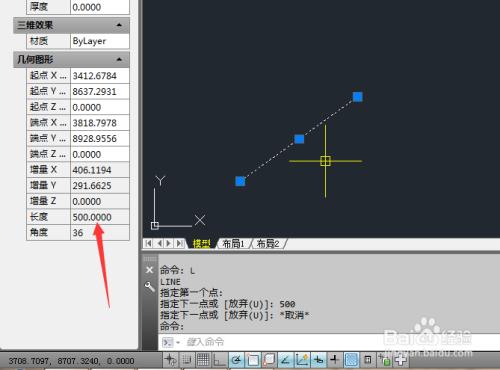The image size is (500, 370).
Task: Toggle Ortho Mode in status bar
Action: [219, 360]
